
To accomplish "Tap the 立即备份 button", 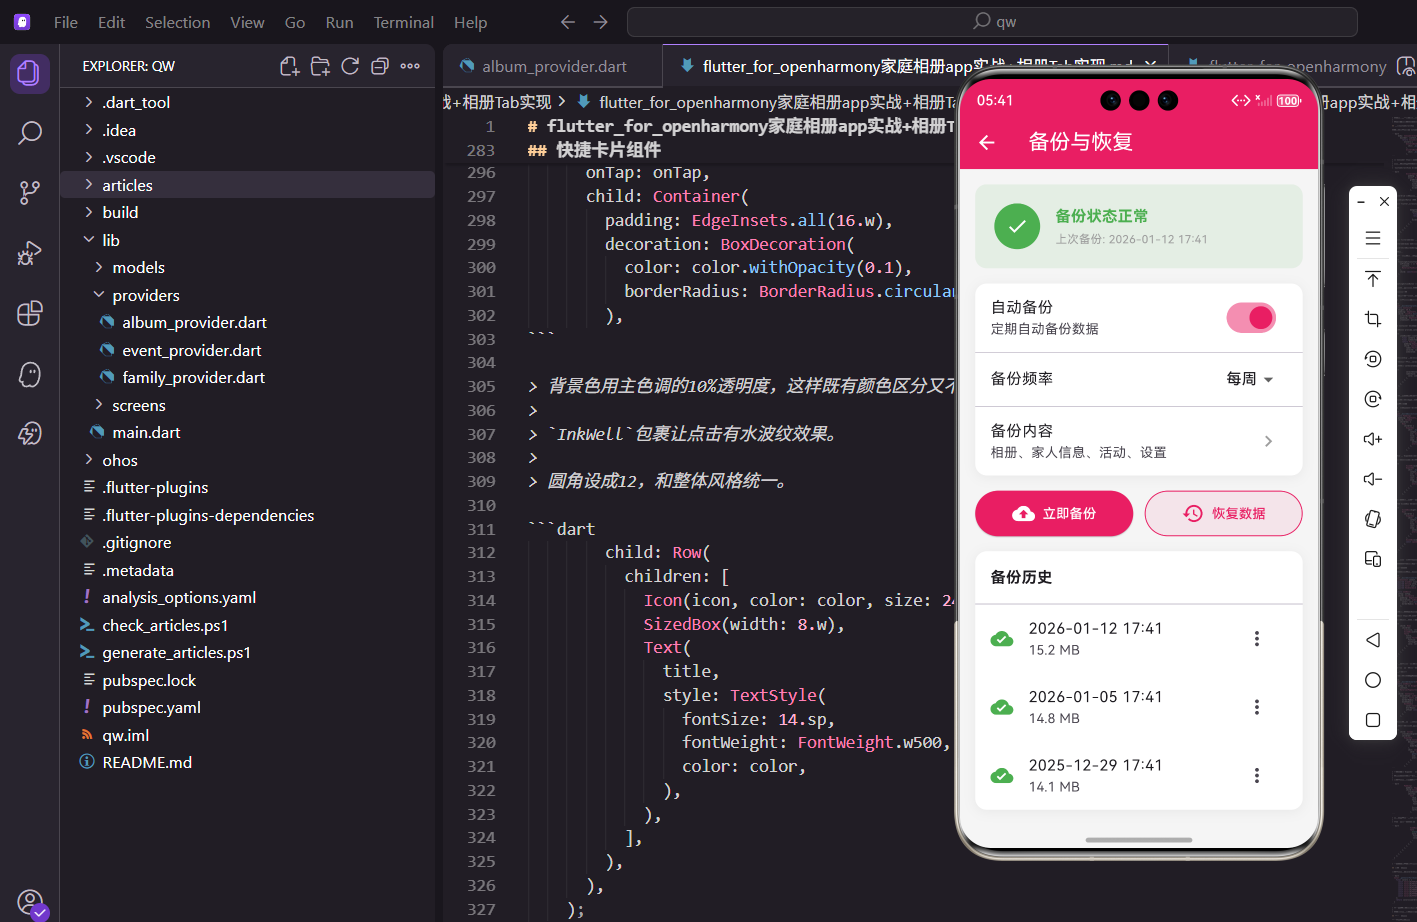I will 1054,513.
